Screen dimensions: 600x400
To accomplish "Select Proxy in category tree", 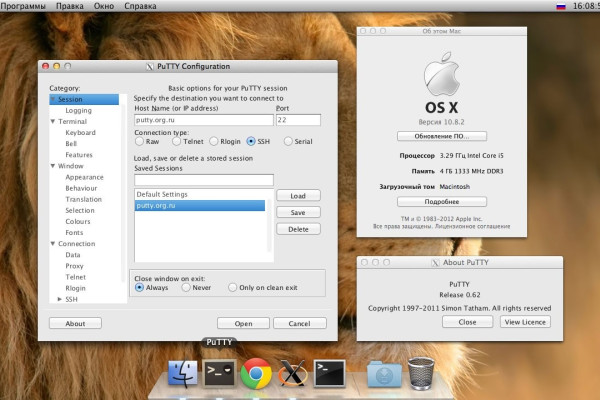I will (74, 266).
